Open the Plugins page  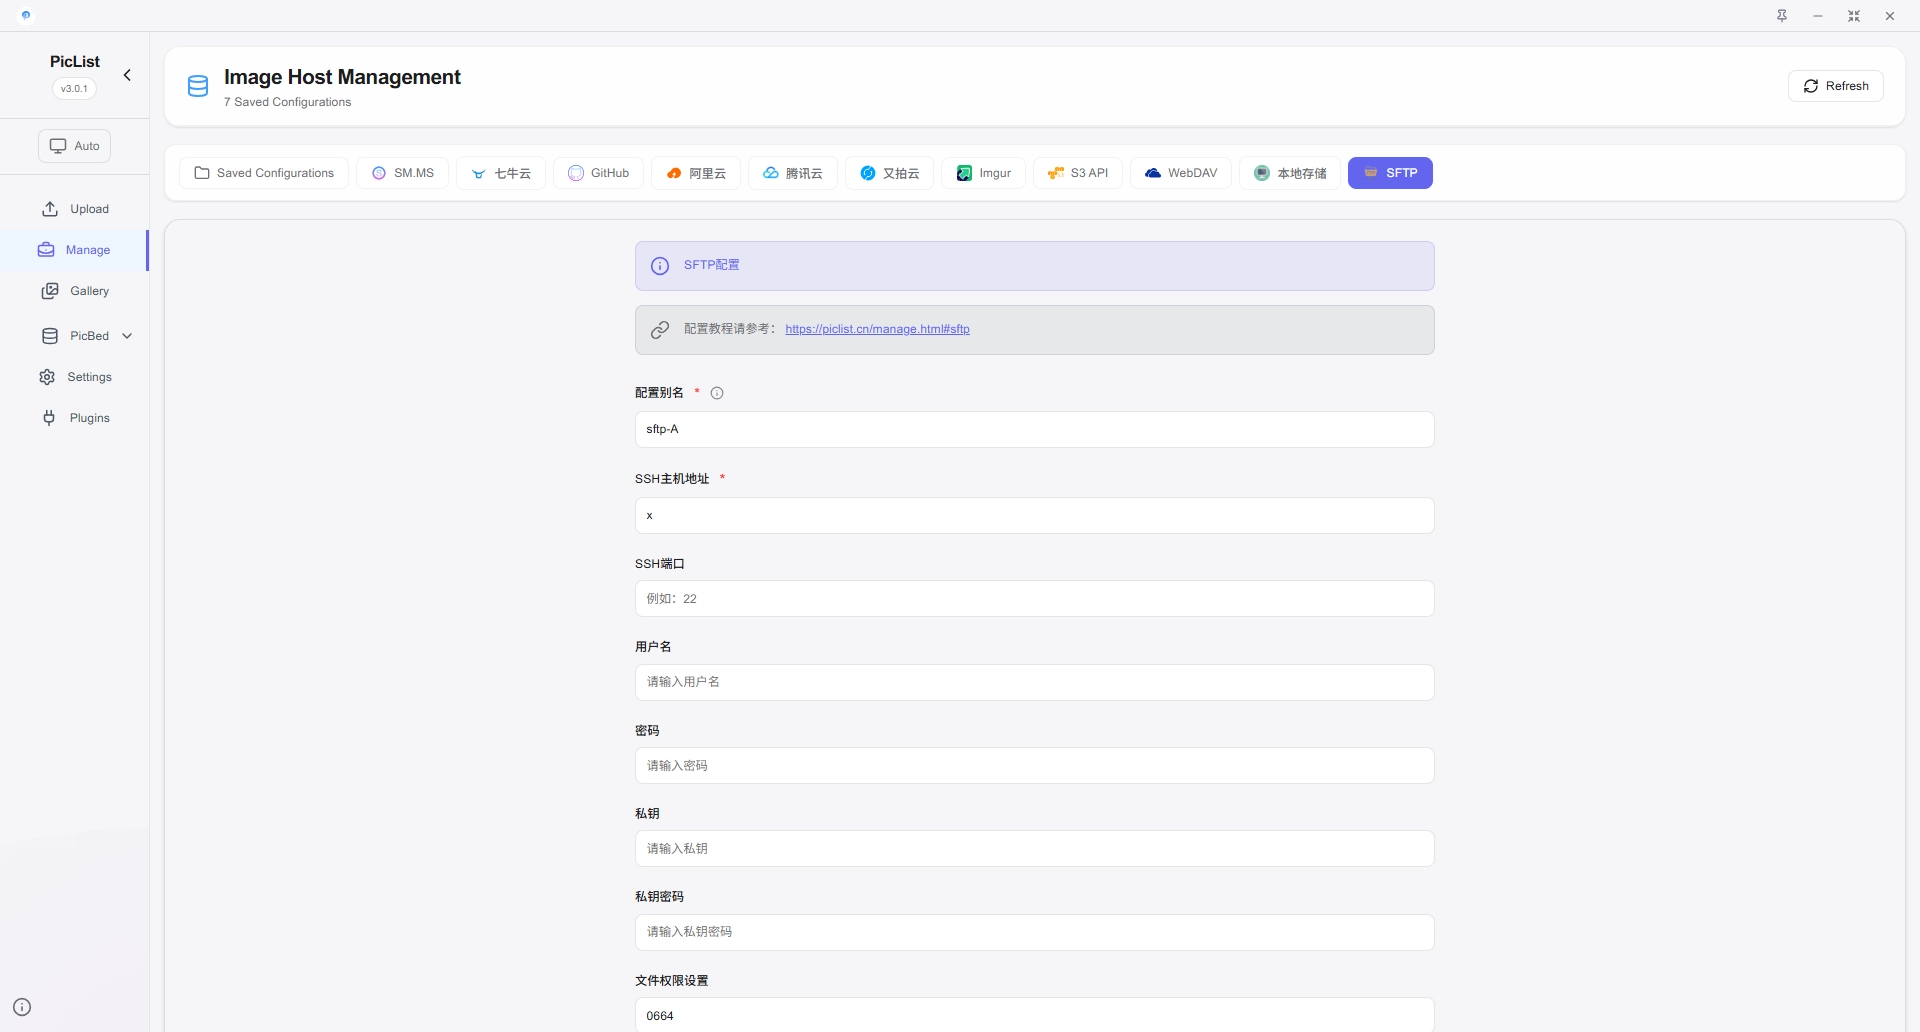[x=75, y=418]
